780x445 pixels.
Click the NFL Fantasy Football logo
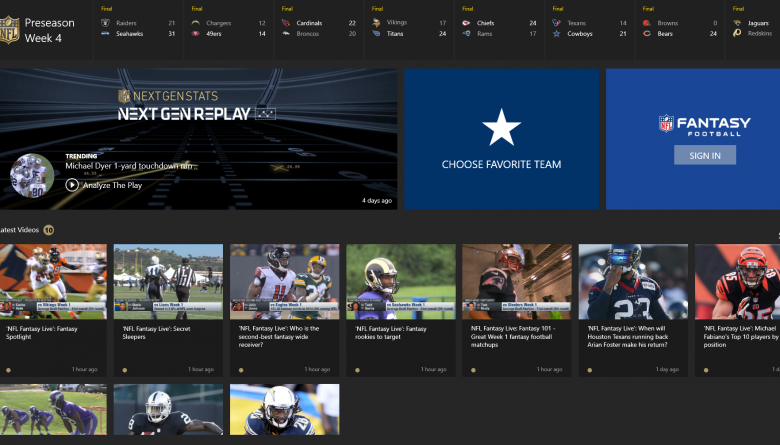point(705,124)
